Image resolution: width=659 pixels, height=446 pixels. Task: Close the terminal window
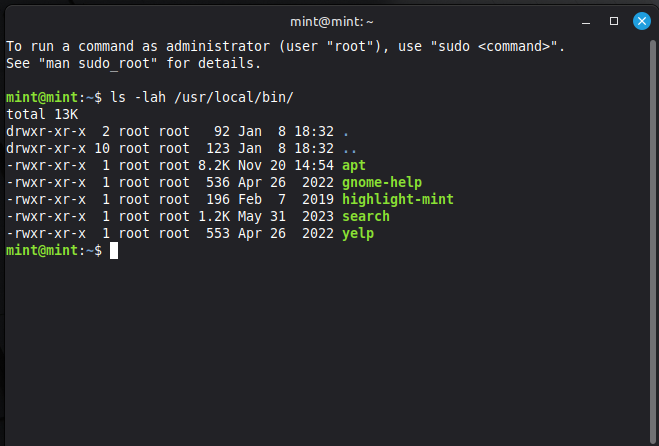pyautogui.click(x=641, y=20)
